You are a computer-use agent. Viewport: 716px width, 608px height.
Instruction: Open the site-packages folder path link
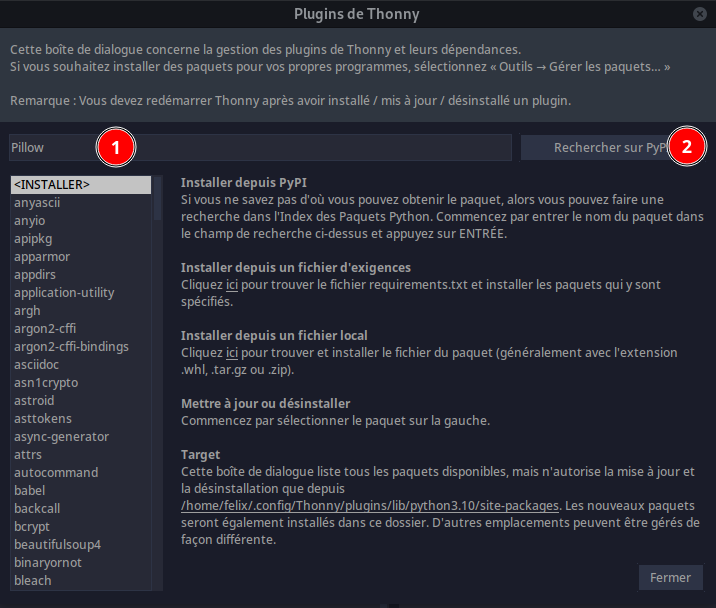point(370,506)
